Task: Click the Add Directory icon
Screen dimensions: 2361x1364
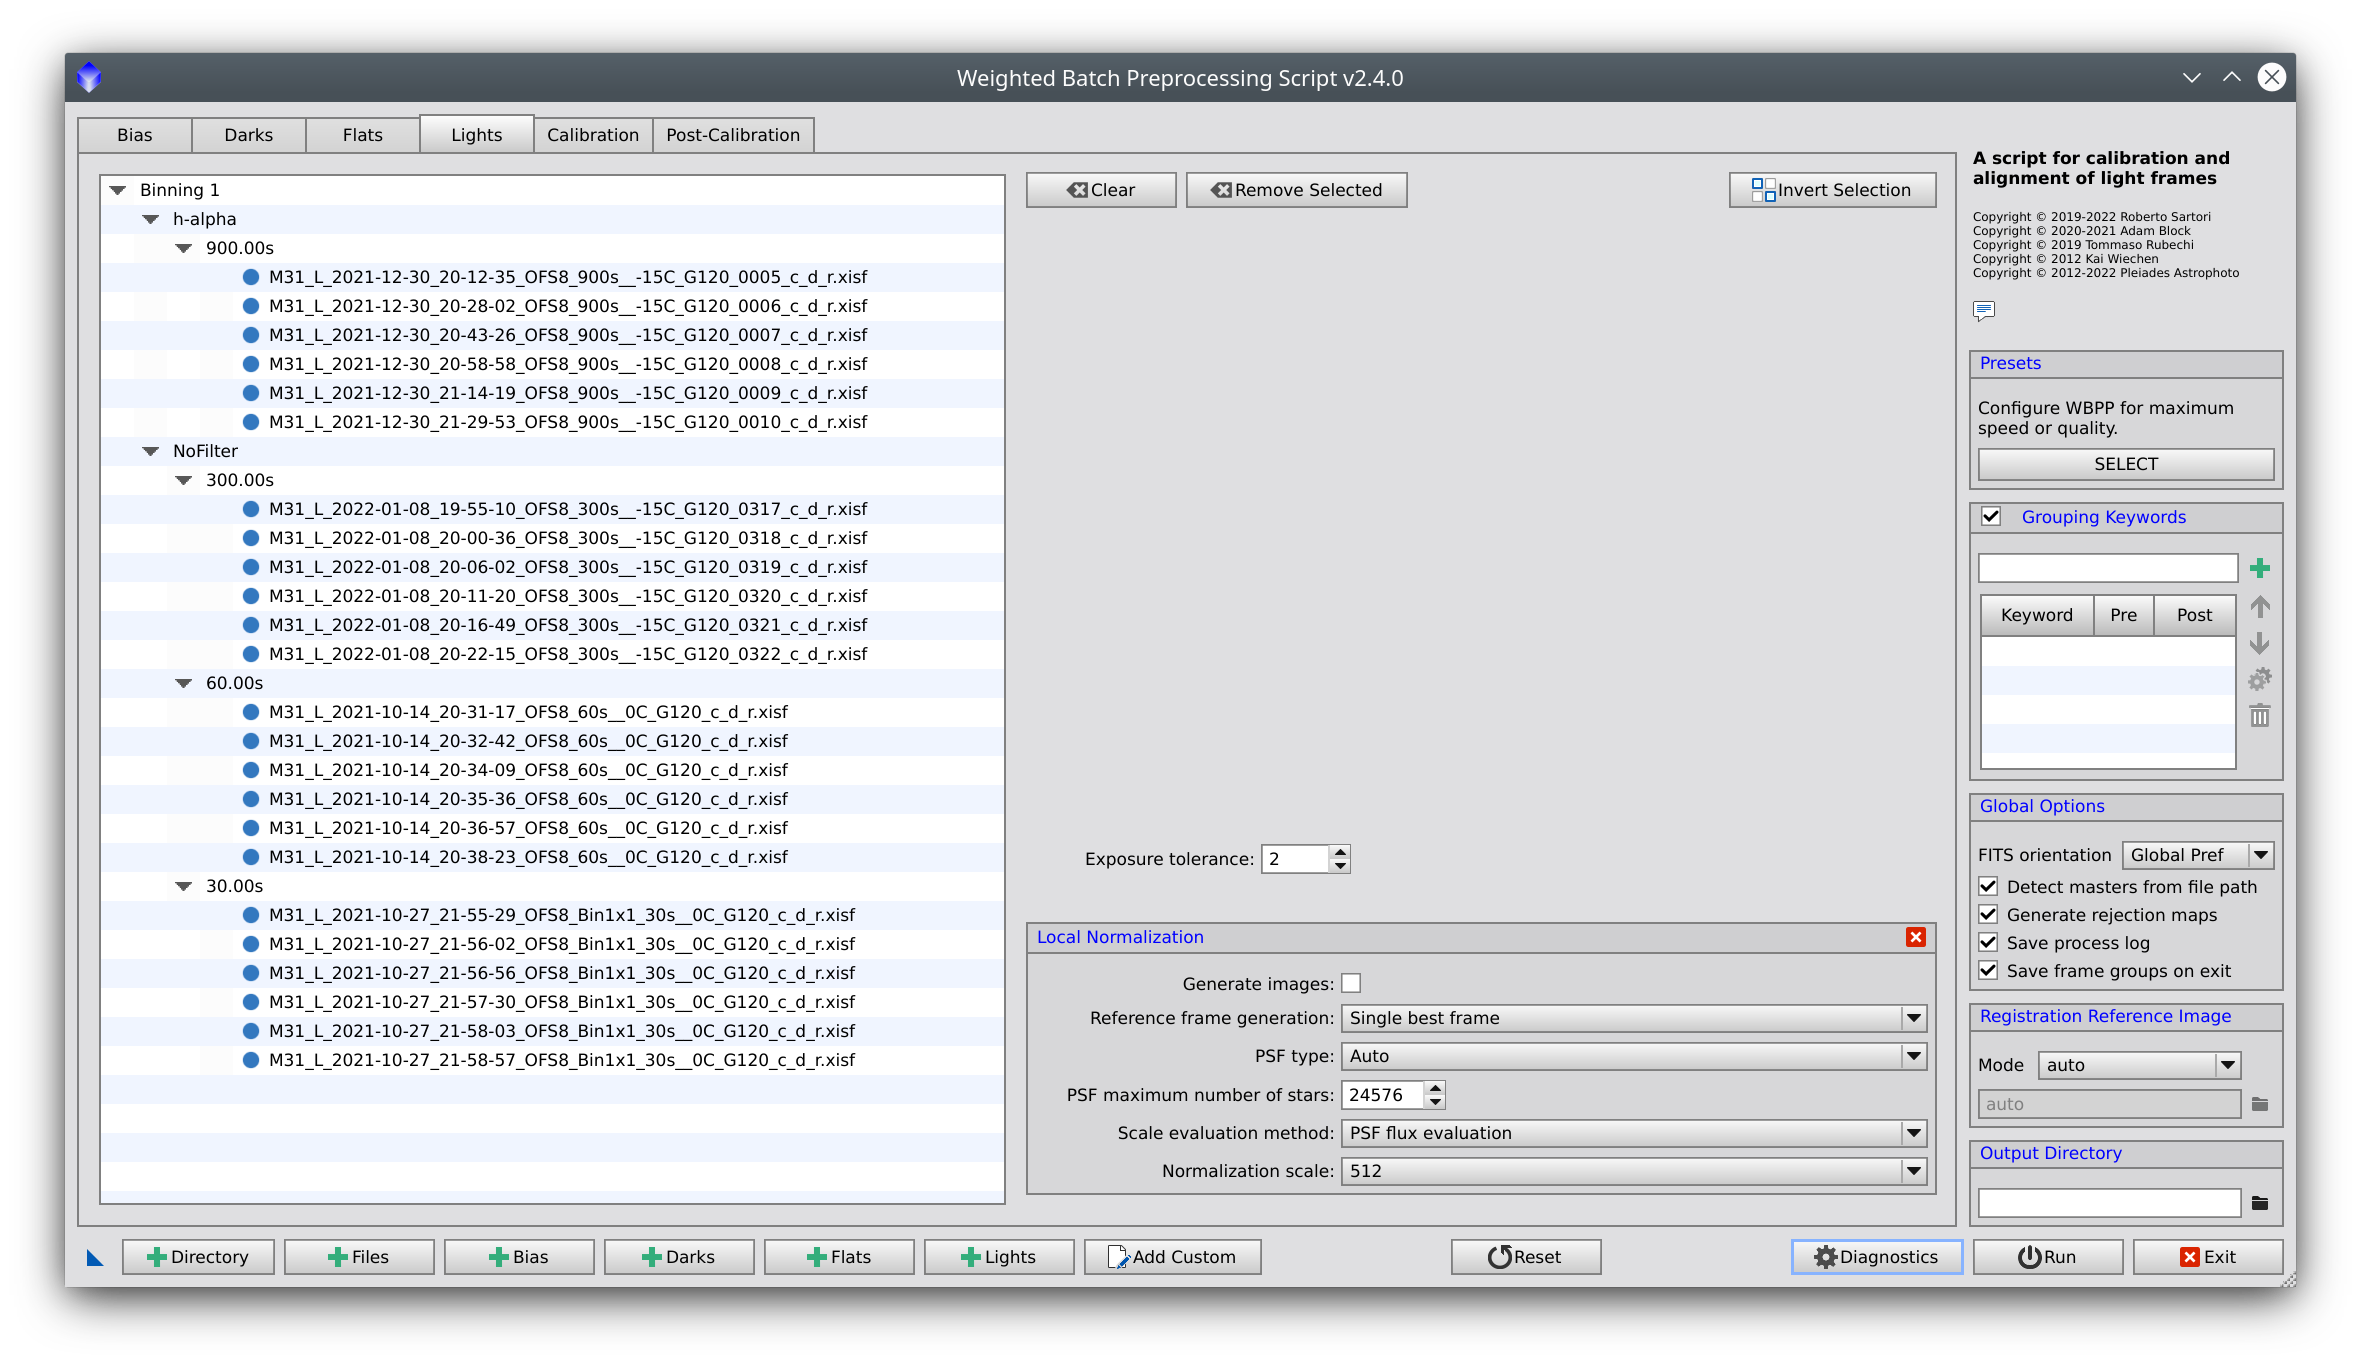Action: 198,1255
